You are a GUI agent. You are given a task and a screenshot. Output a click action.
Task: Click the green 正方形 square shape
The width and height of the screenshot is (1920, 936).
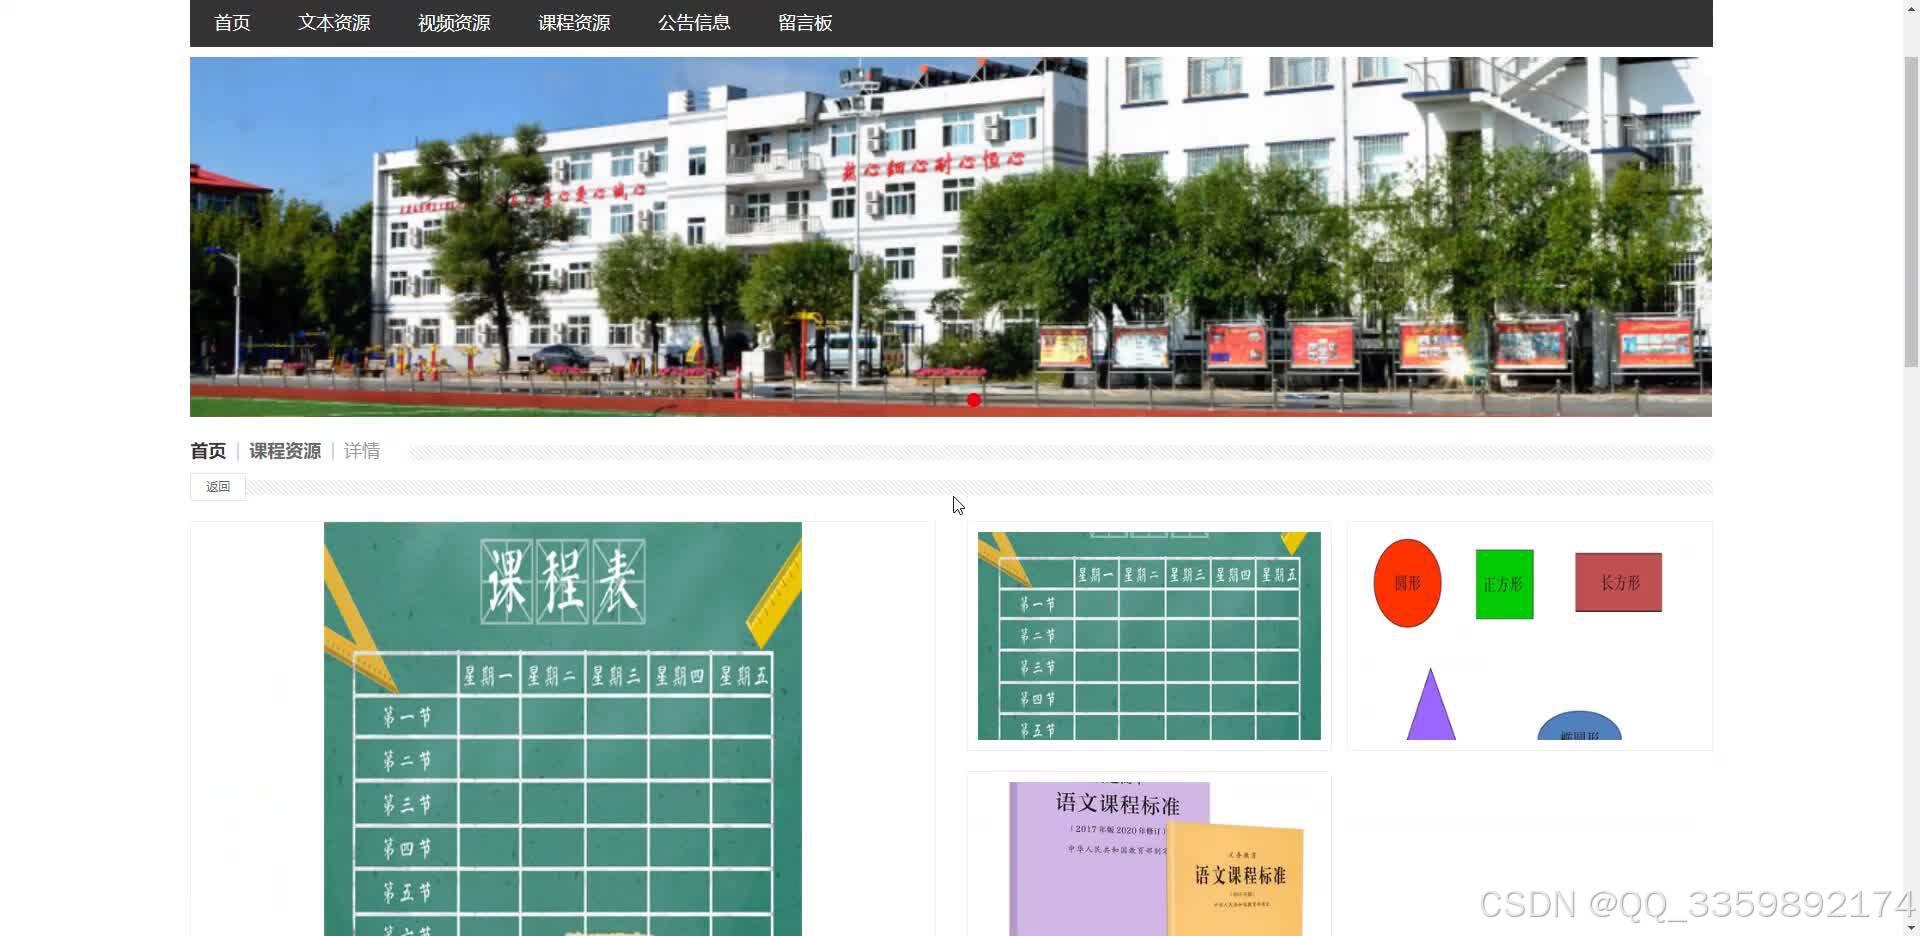click(1504, 584)
